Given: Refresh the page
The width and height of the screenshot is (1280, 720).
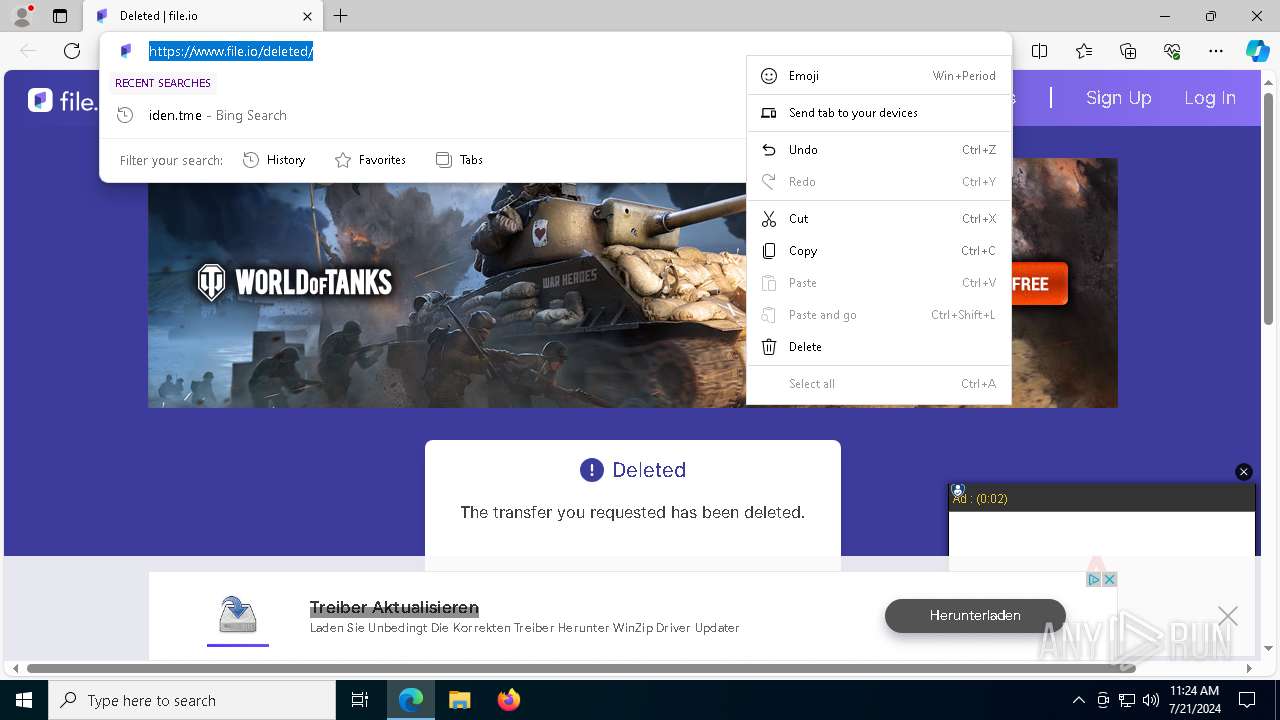Looking at the screenshot, I should click(72, 51).
